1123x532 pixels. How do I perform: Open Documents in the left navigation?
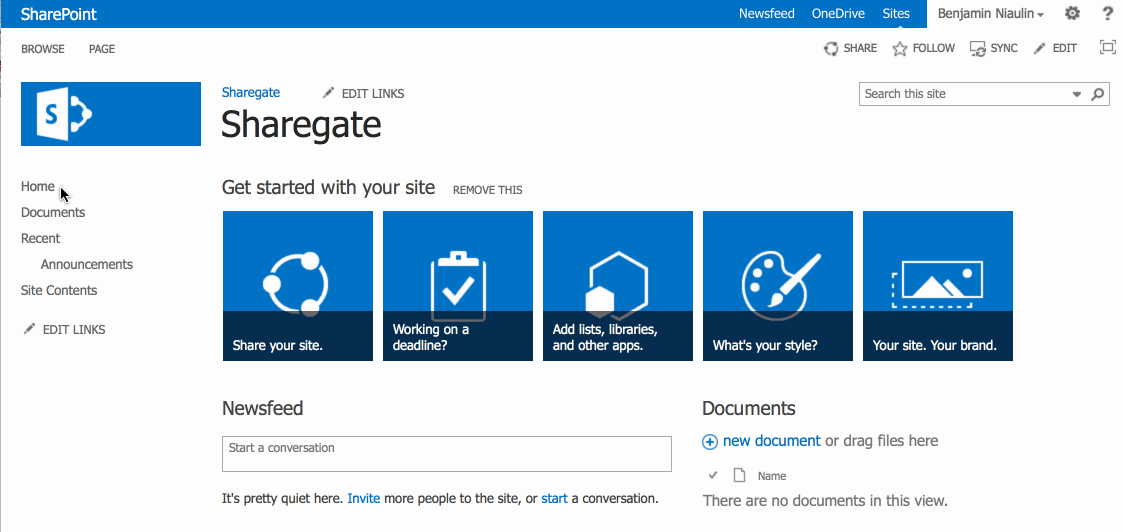53,212
